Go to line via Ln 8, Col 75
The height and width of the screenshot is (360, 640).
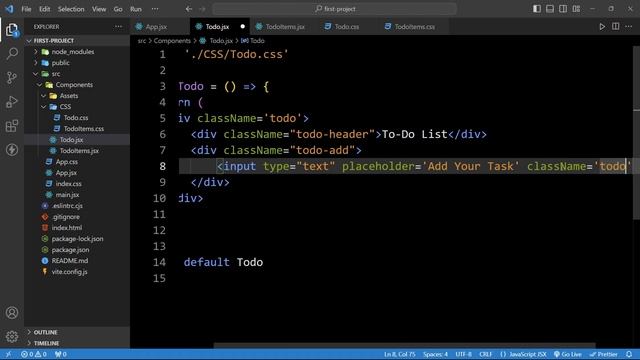tap(399, 354)
